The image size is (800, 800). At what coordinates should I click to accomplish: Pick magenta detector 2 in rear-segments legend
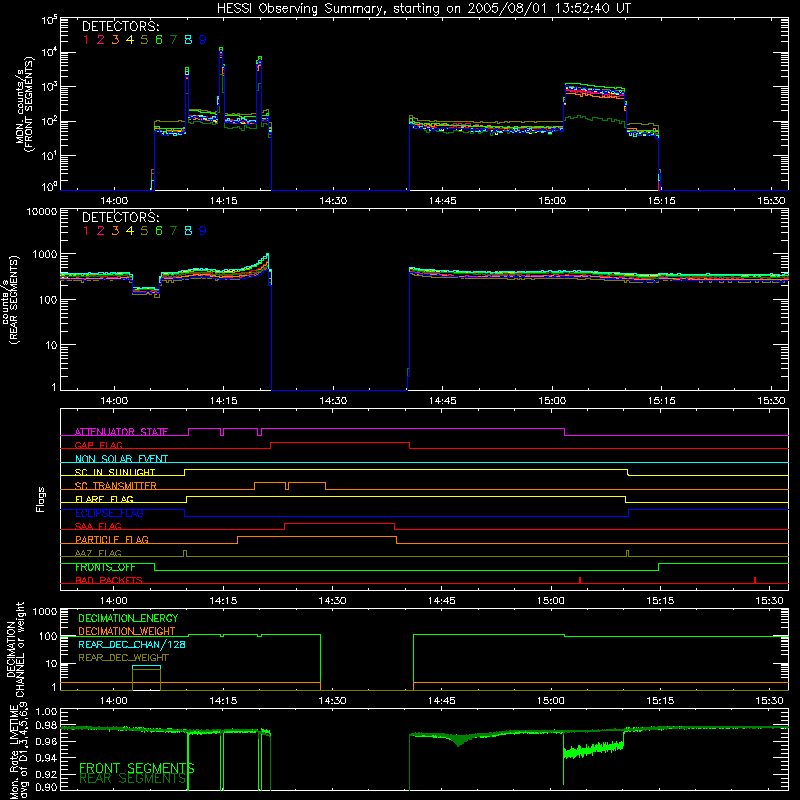[x=101, y=231]
